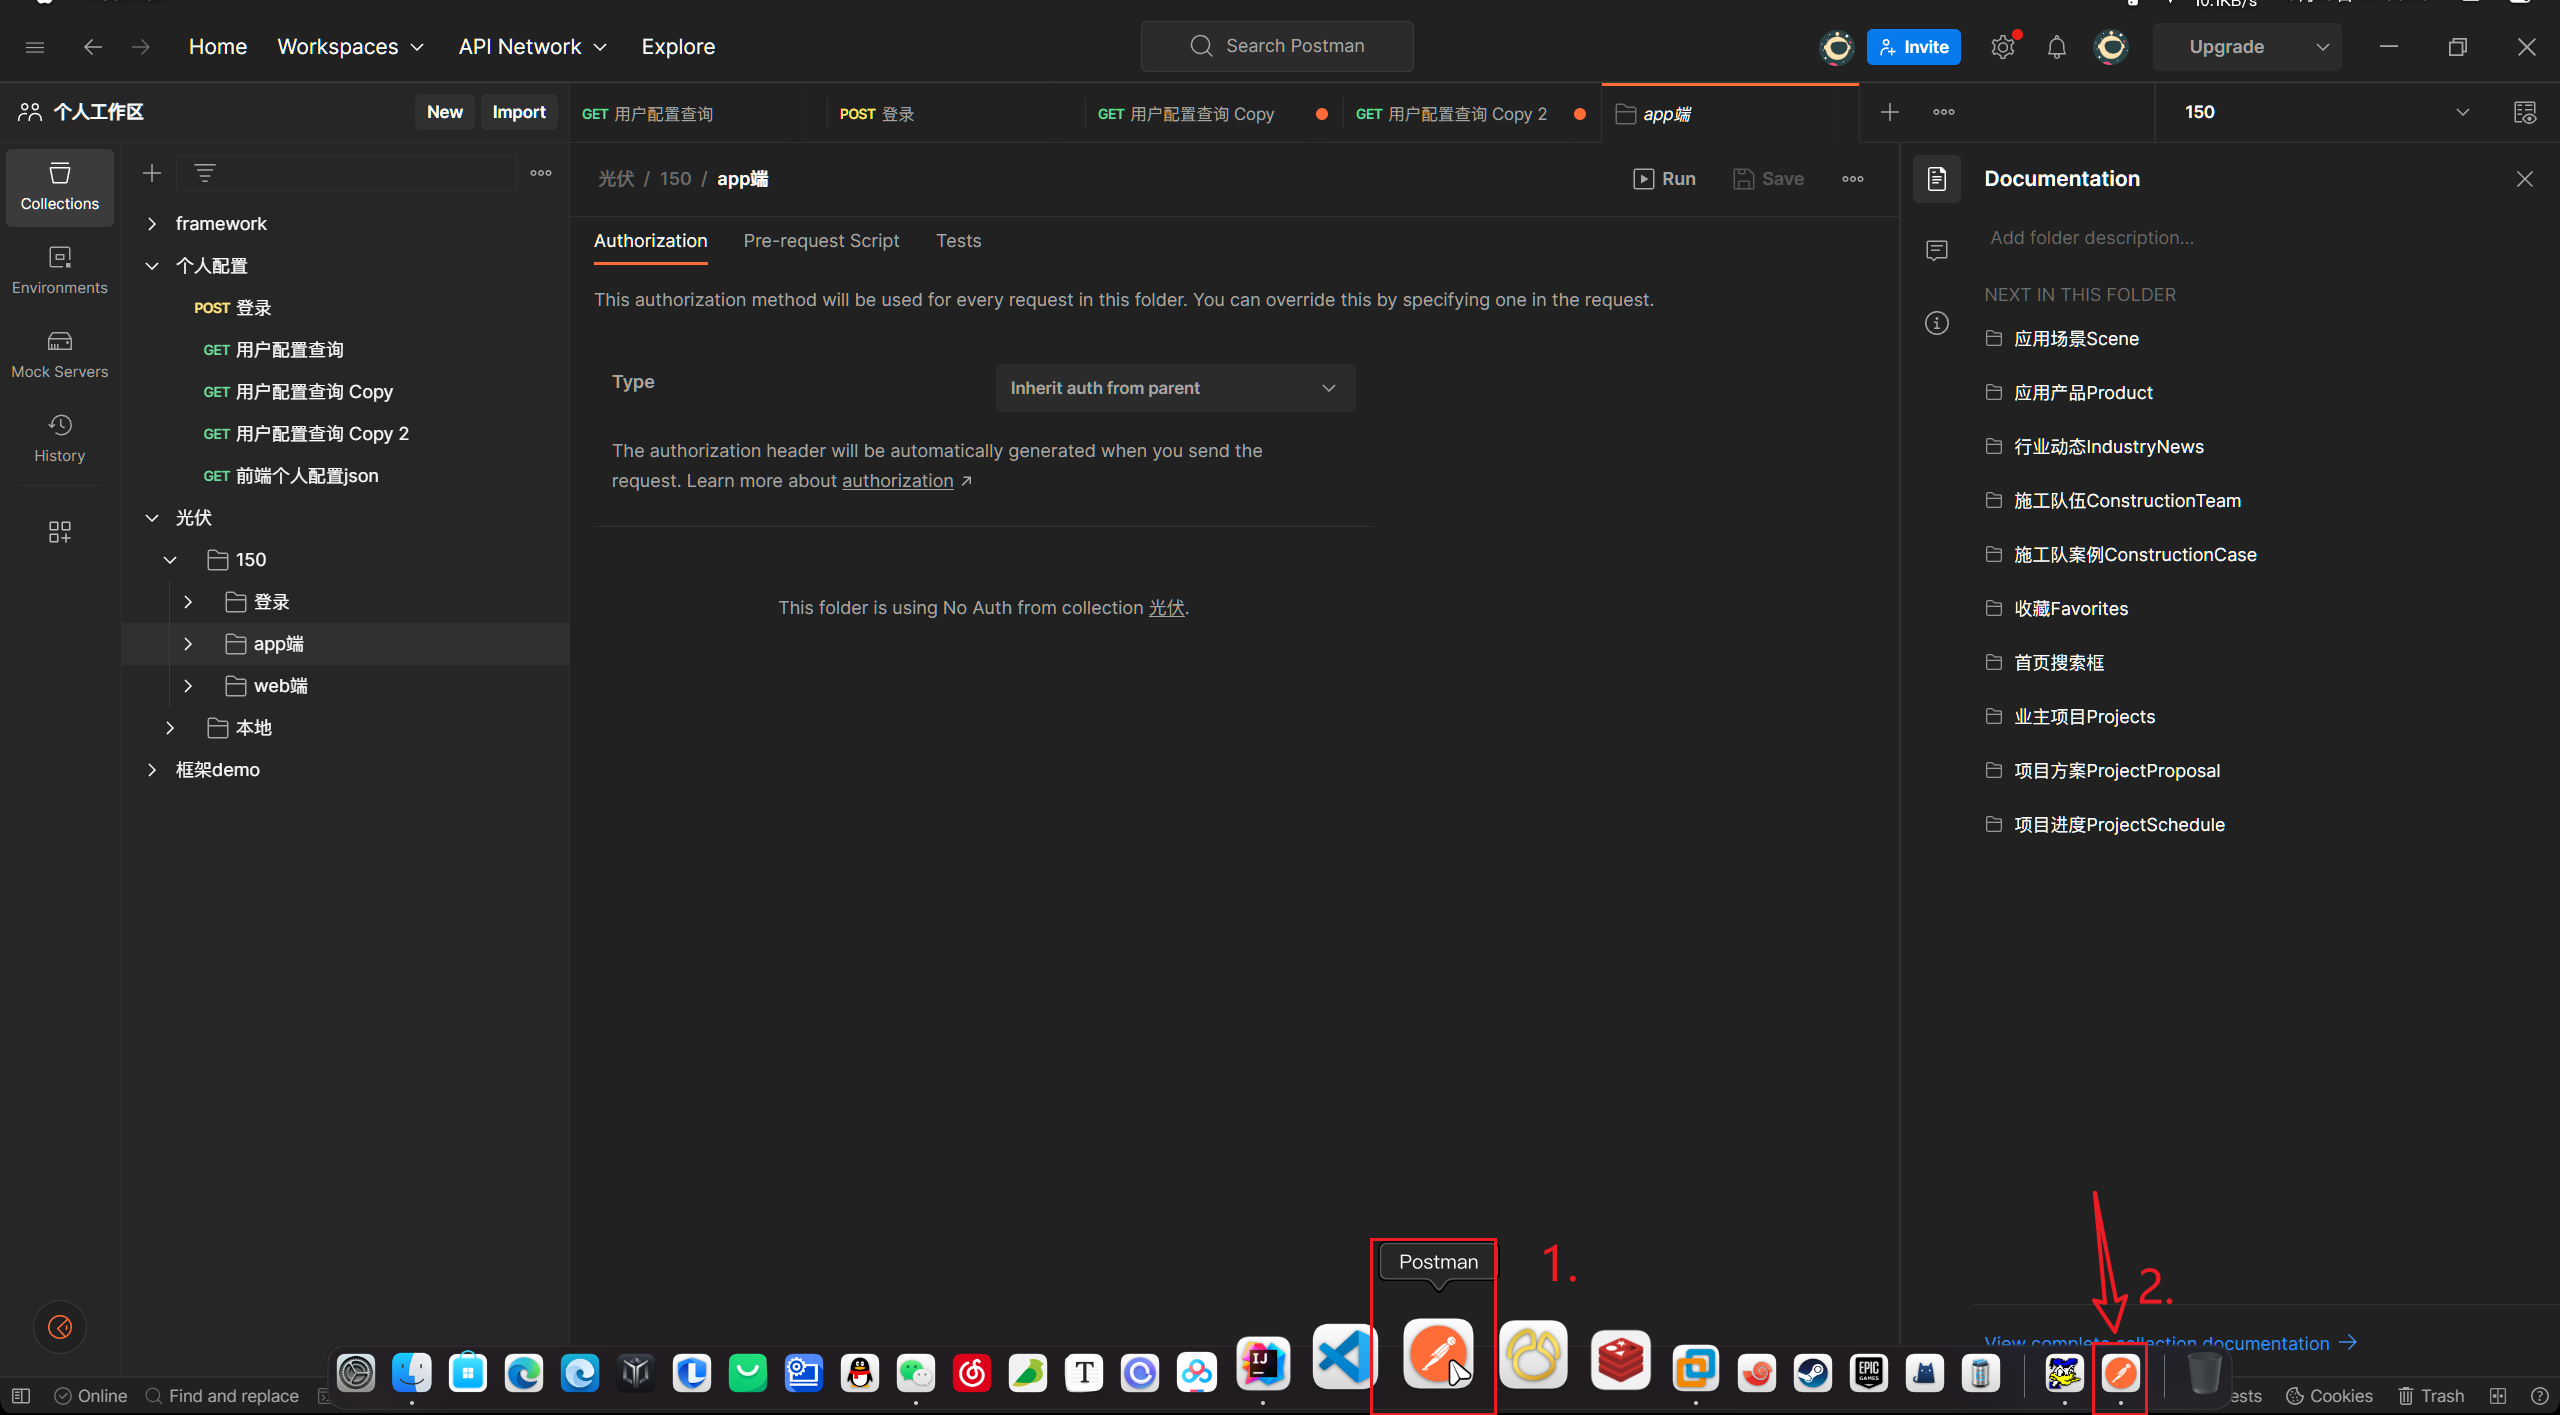Toggle the info panel in the right rail
The height and width of the screenshot is (1415, 2560).
pyautogui.click(x=1936, y=322)
